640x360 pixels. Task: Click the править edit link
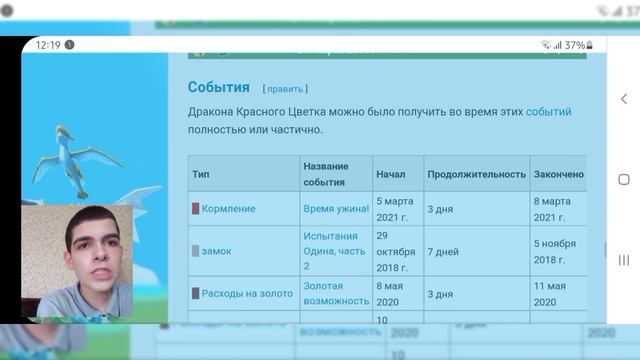point(285,89)
